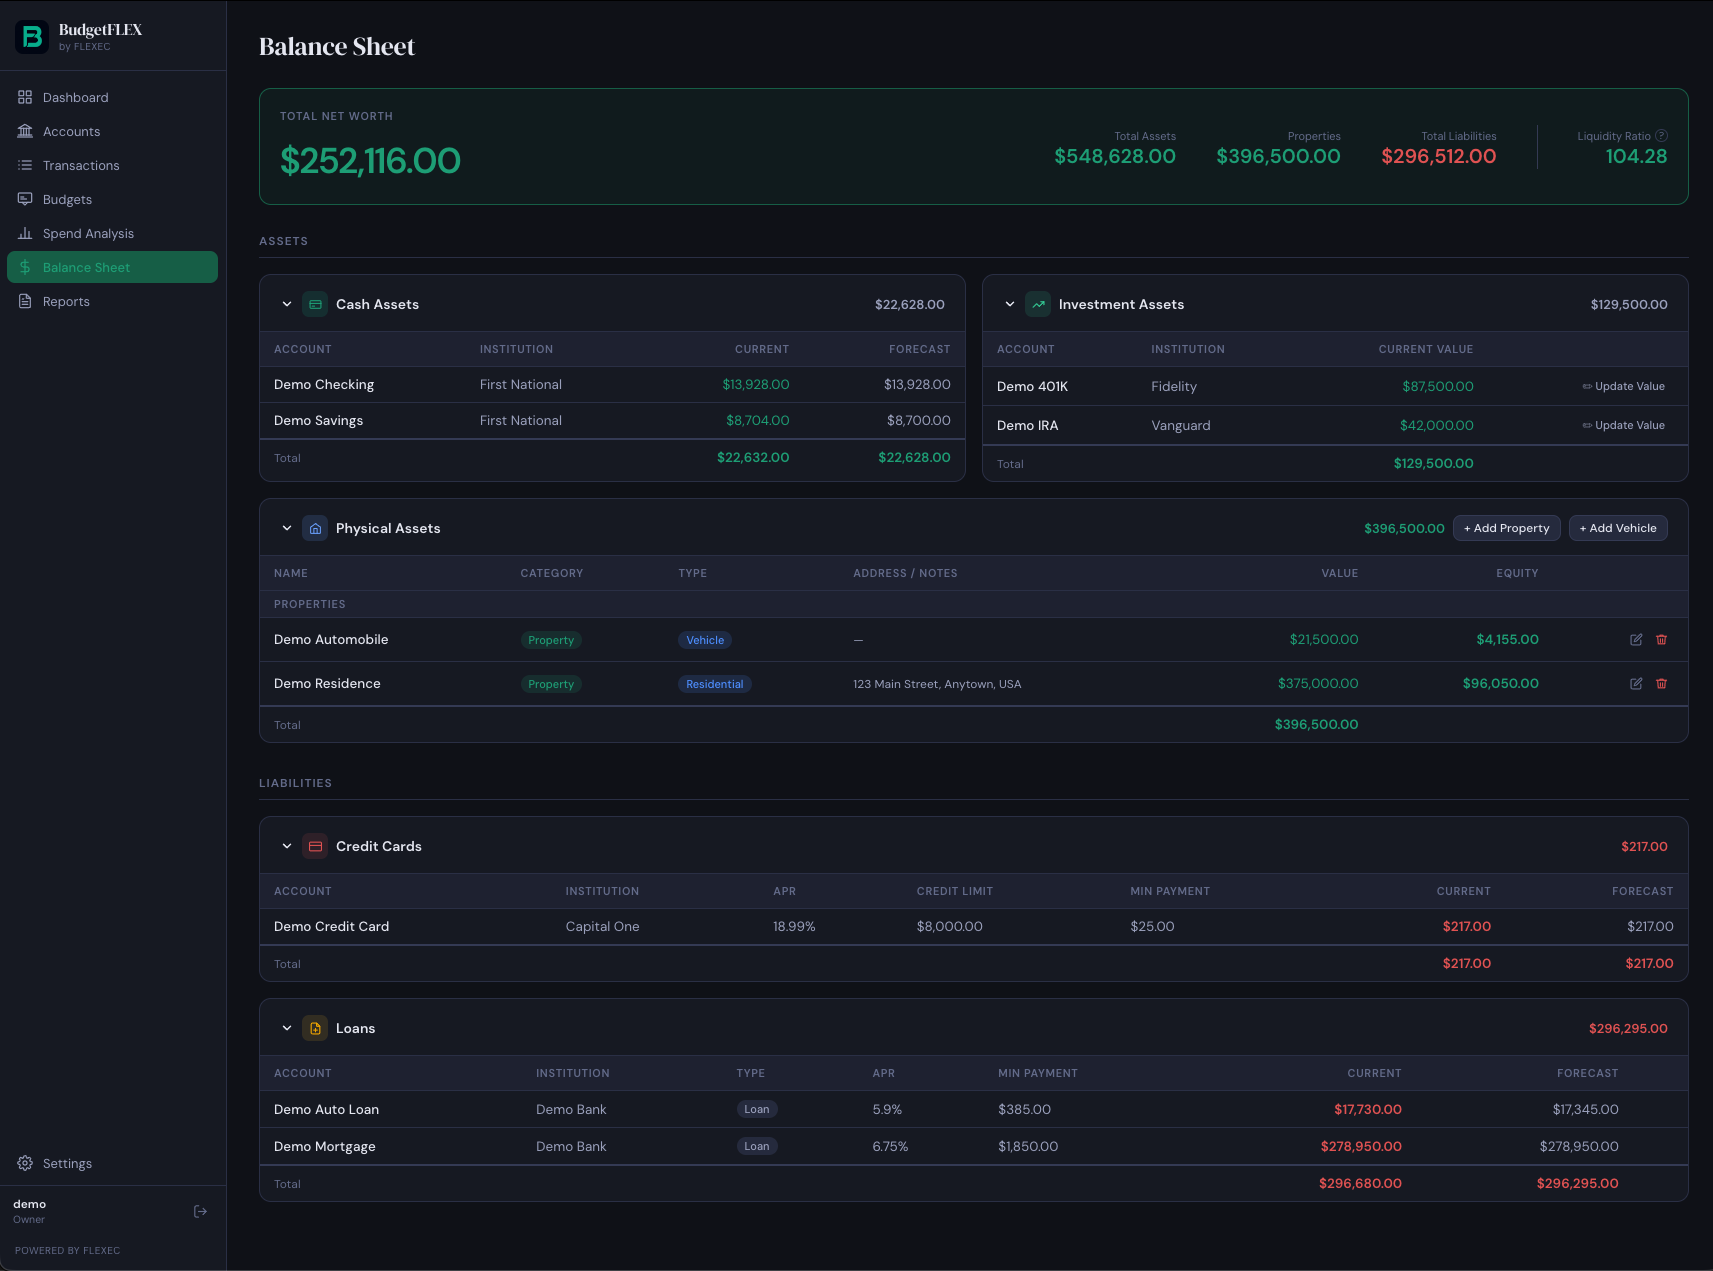Image resolution: width=1713 pixels, height=1271 pixels.
Task: Click the Demo Auto Loan account name
Action: tap(326, 1109)
